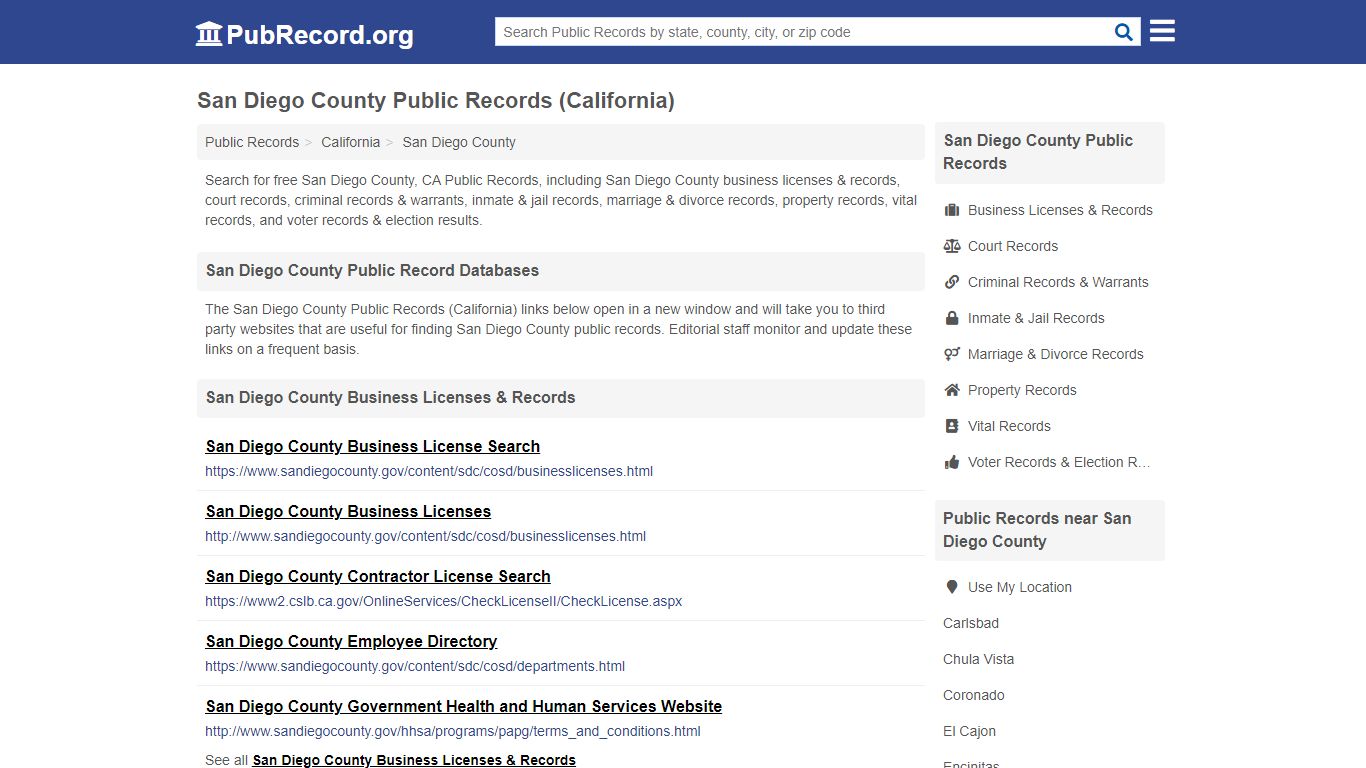Click the house icon beside Property Records

pos(952,390)
